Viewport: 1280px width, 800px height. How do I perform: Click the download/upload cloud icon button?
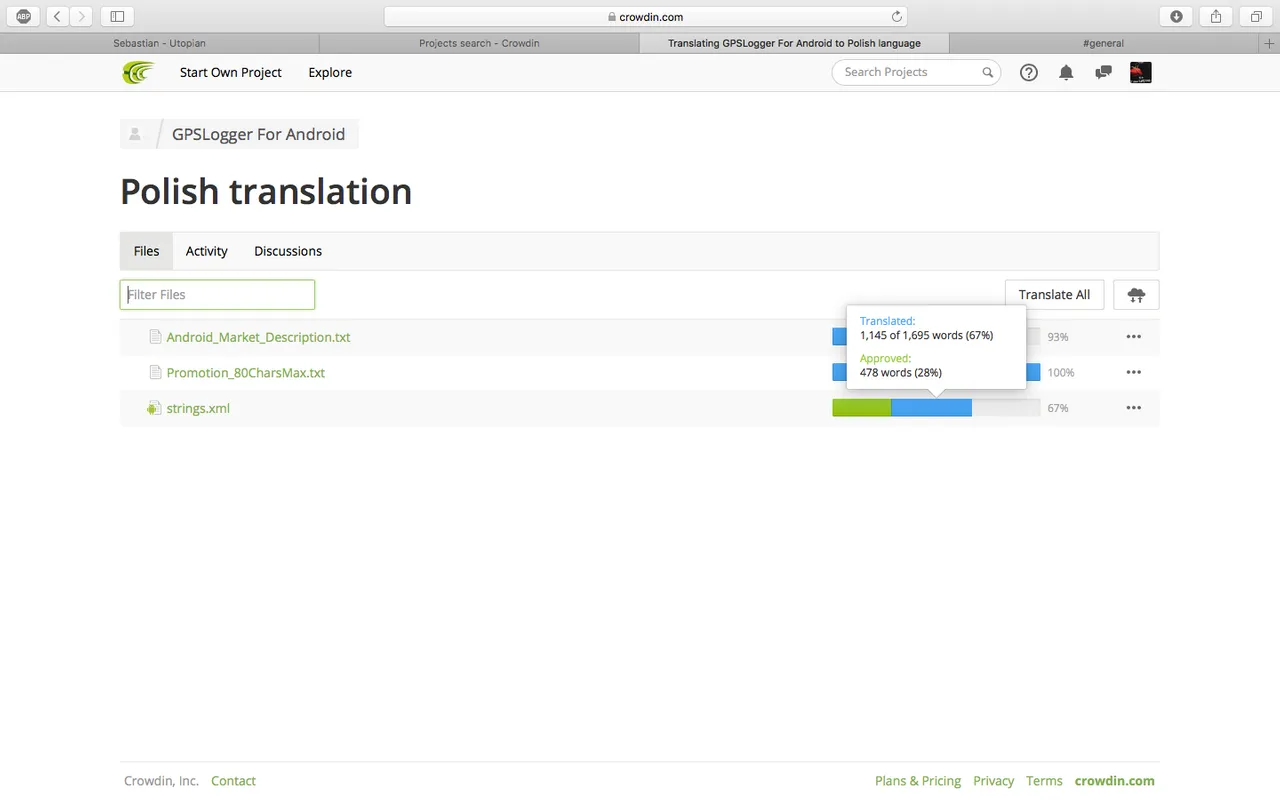point(1136,295)
